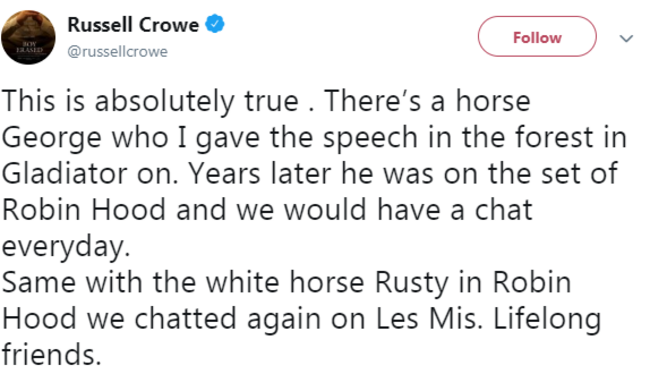
Task: Click the word friends. ending the tweet
Action: point(52,355)
